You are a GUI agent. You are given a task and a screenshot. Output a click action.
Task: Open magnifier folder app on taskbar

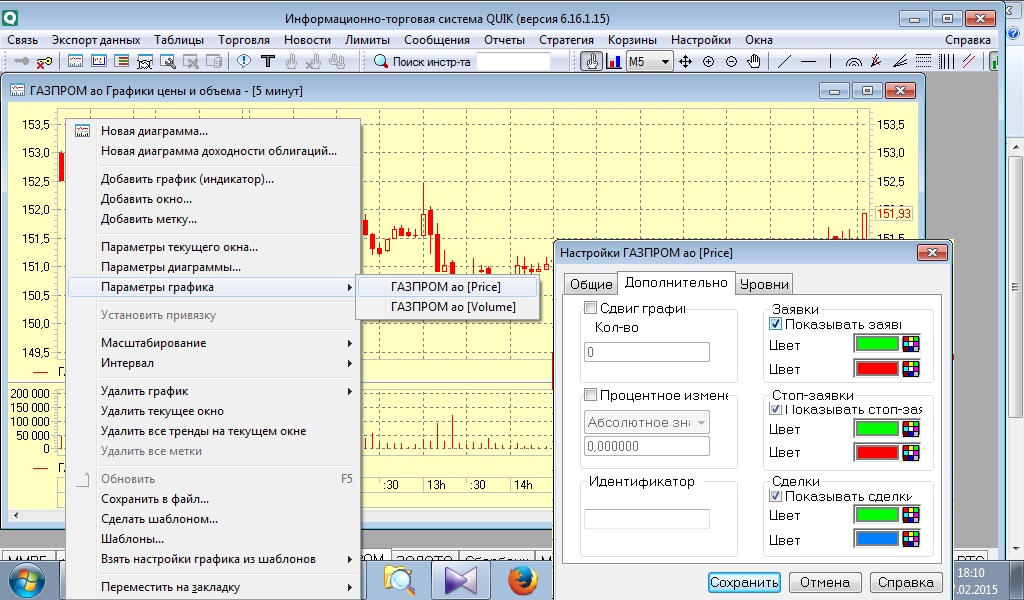(399, 580)
